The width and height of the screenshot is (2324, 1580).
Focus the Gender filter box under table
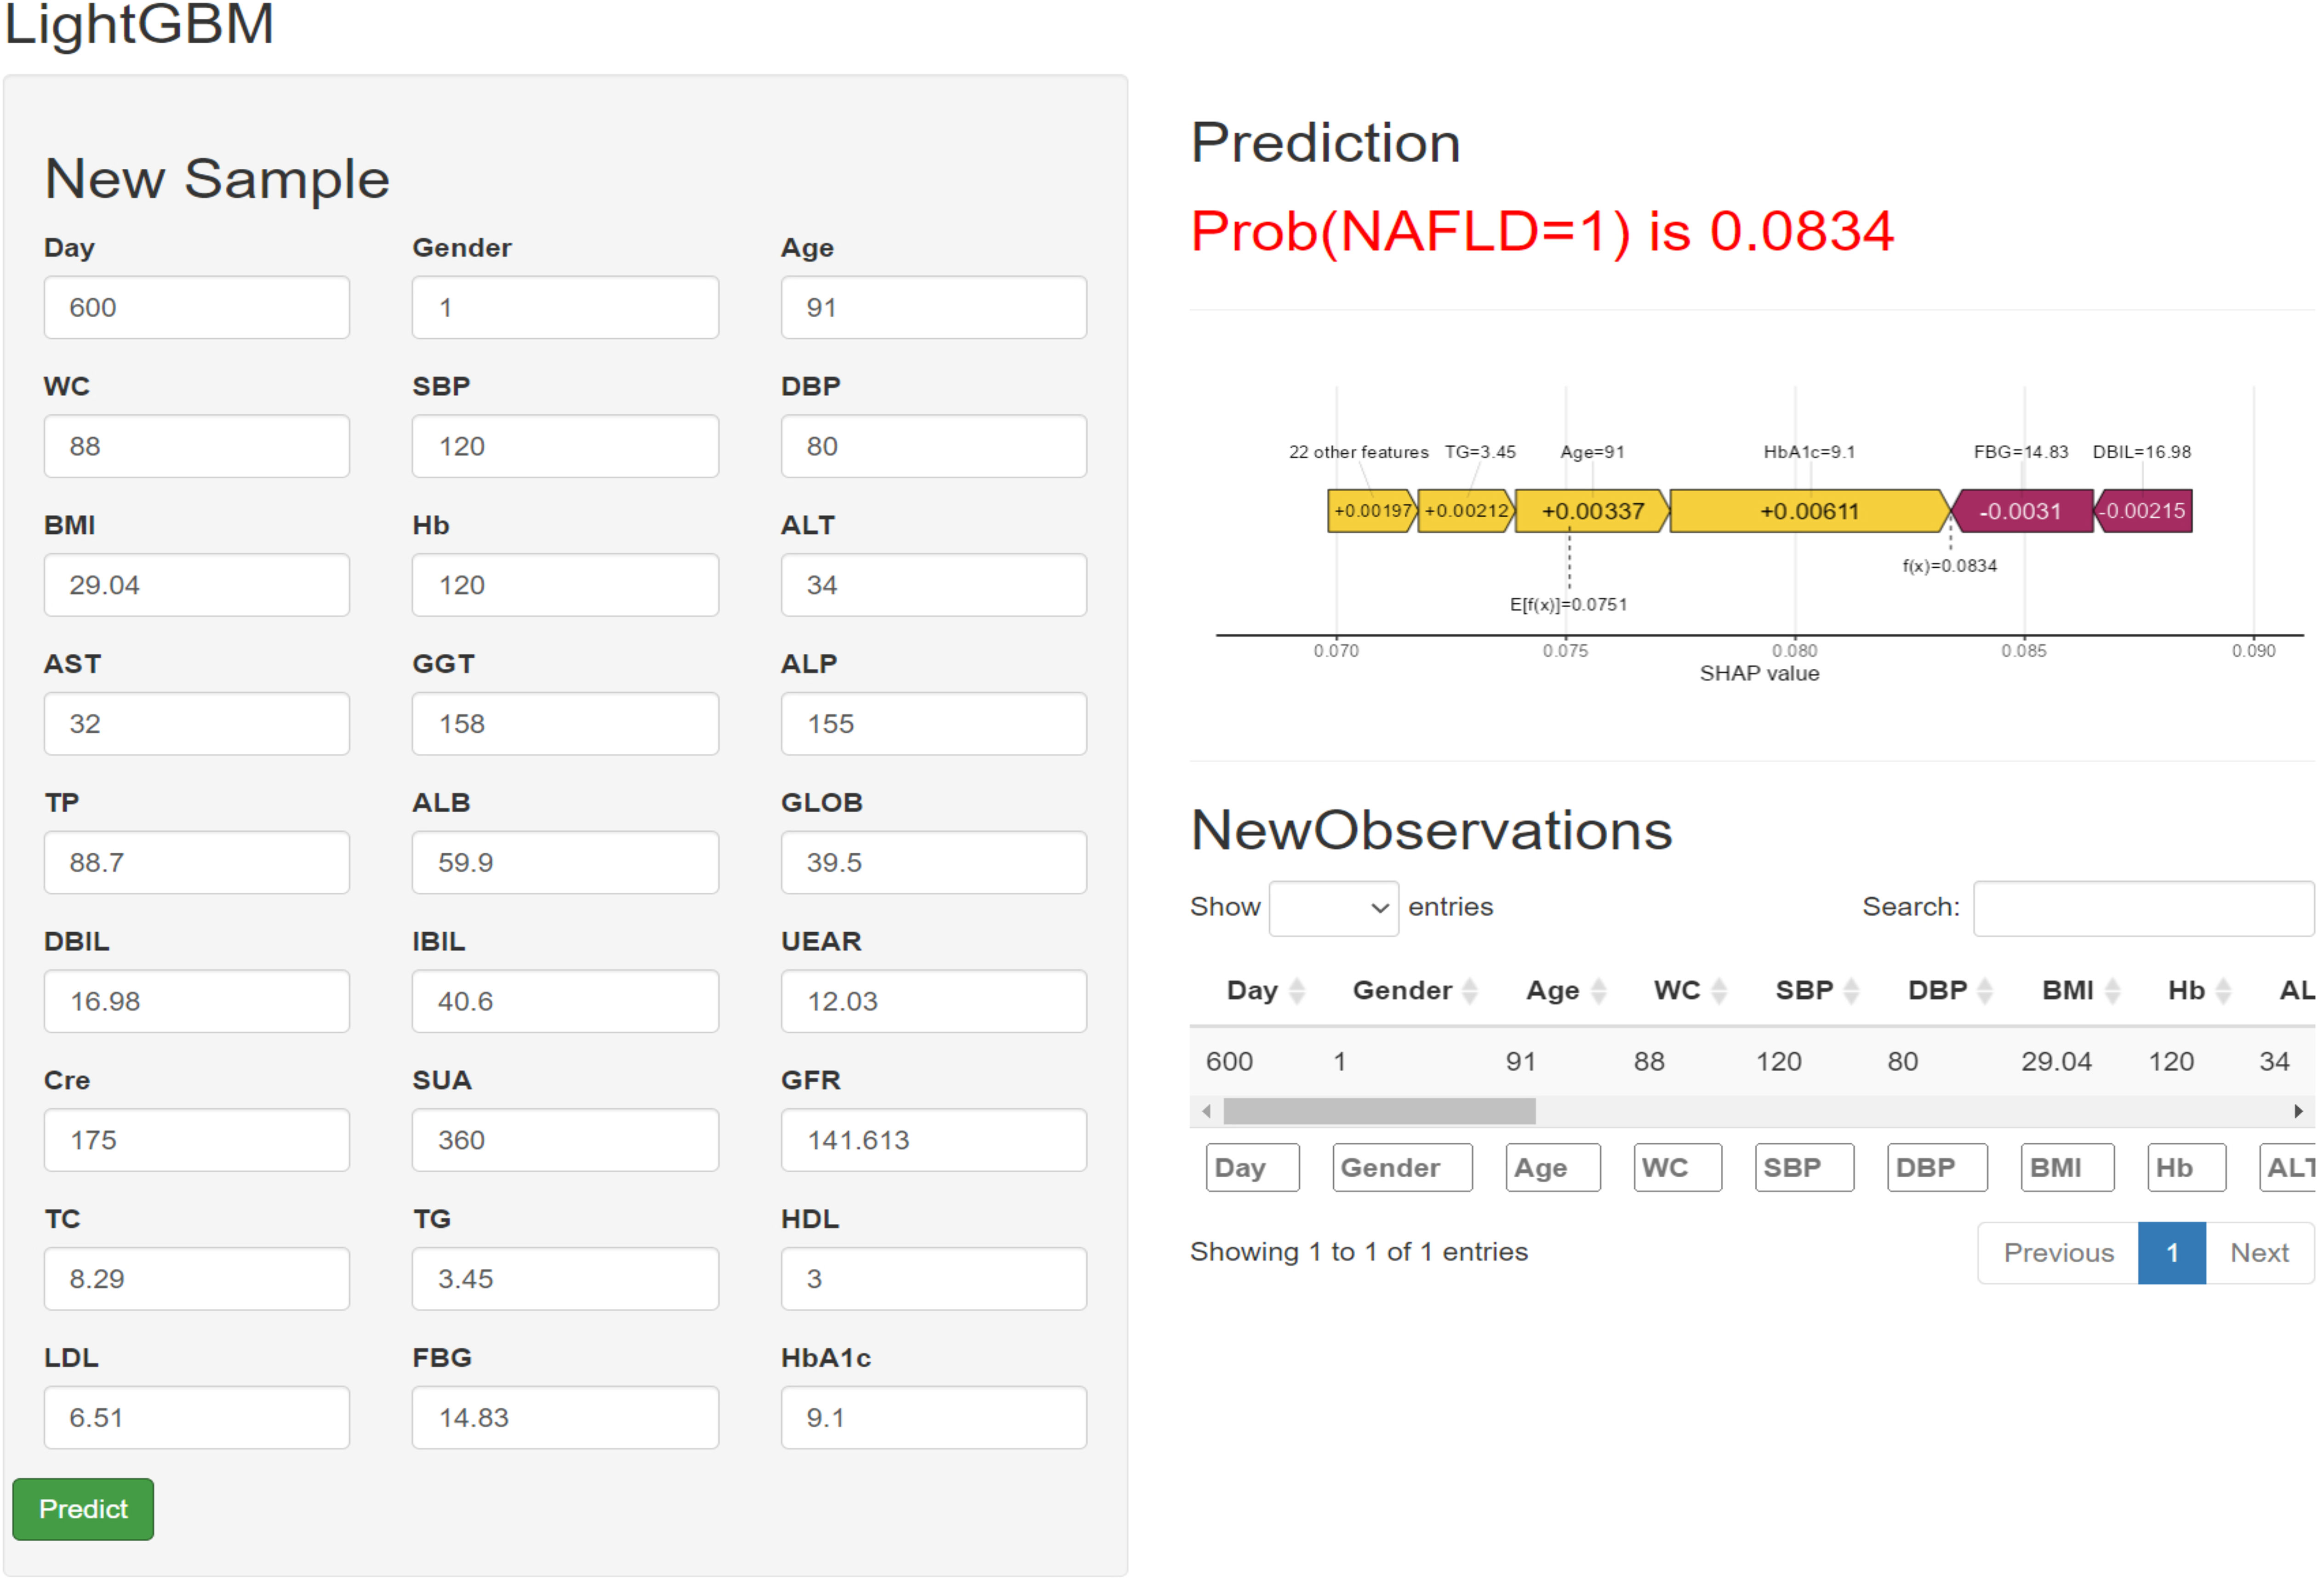coord(1402,1167)
